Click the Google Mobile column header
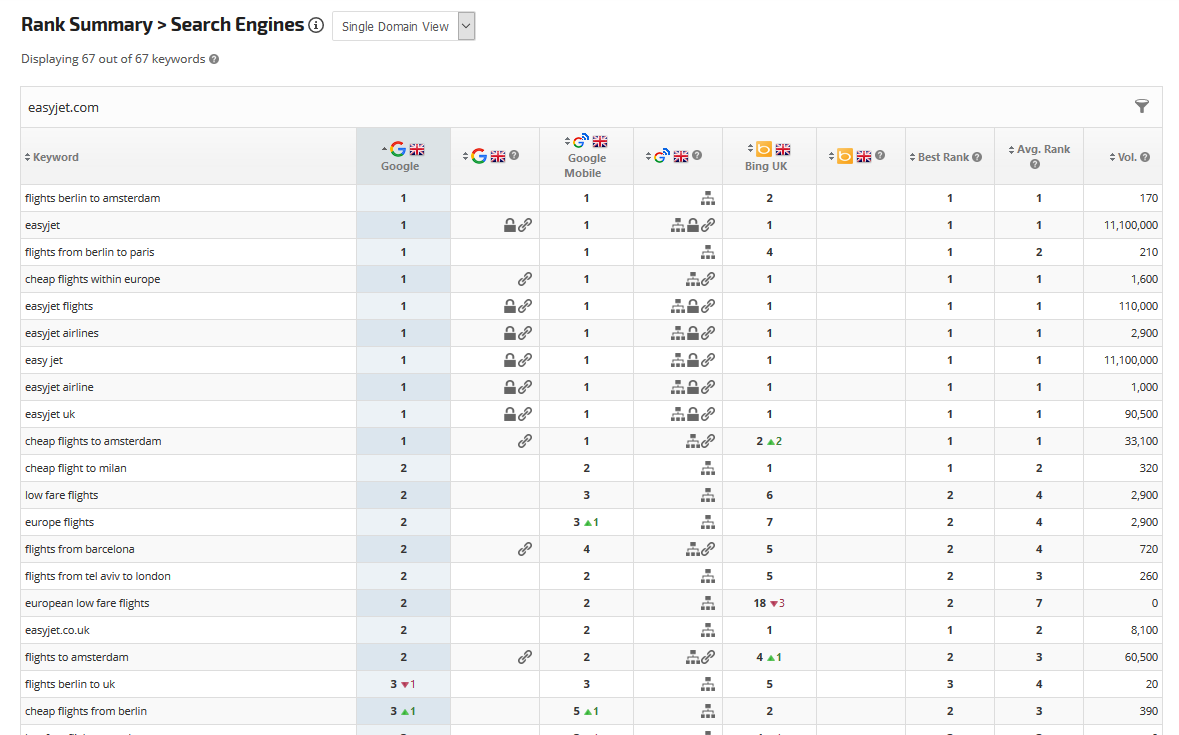 pyautogui.click(x=586, y=157)
